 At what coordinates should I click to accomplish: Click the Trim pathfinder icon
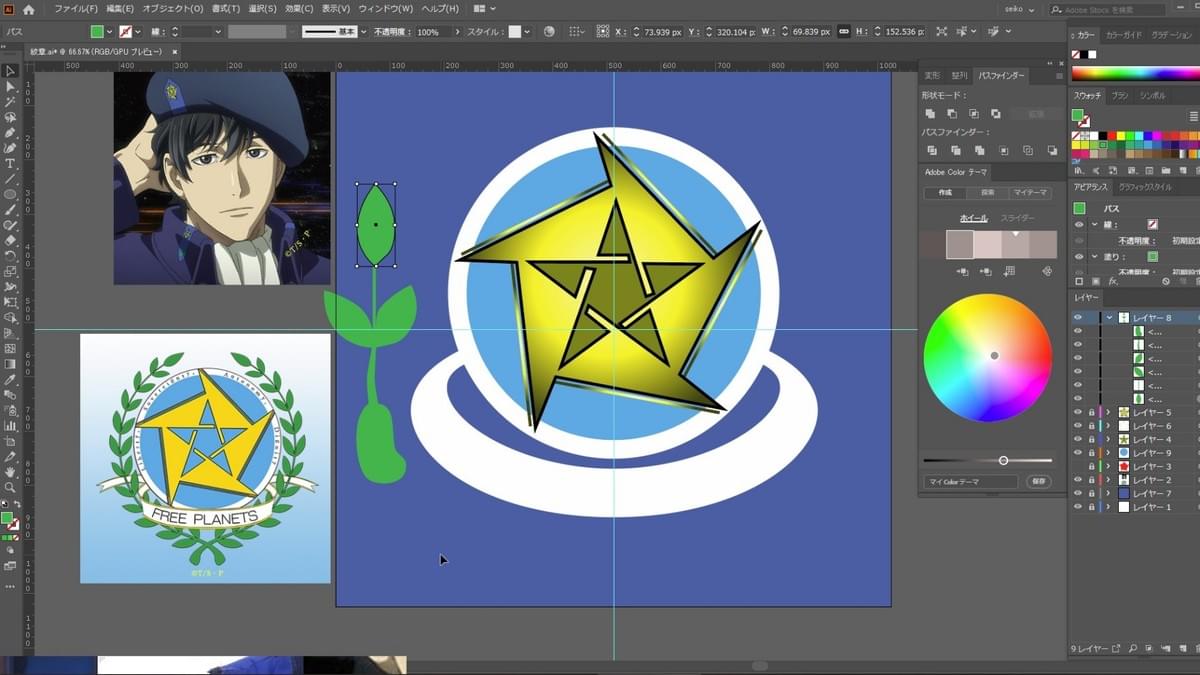click(956, 150)
